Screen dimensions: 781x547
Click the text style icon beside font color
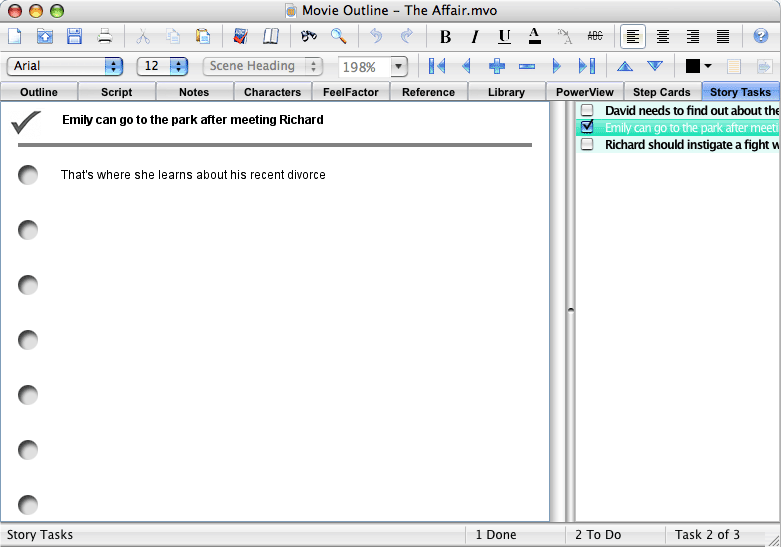(565, 36)
